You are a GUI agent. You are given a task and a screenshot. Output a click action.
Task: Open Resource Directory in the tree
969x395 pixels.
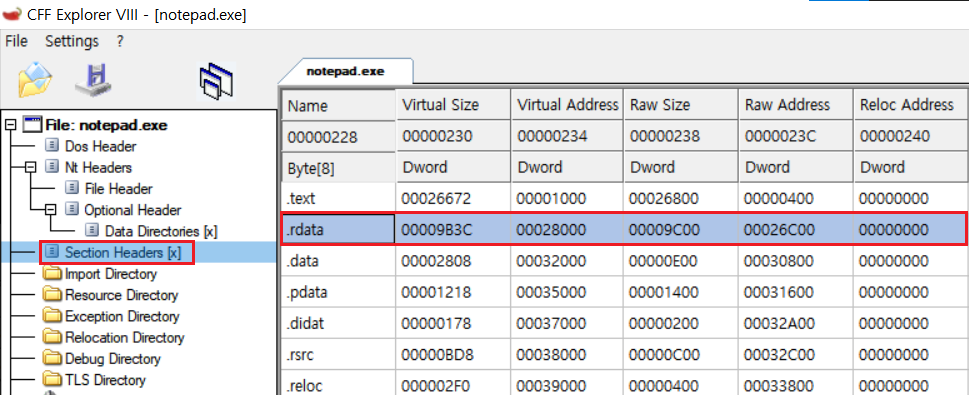121,295
